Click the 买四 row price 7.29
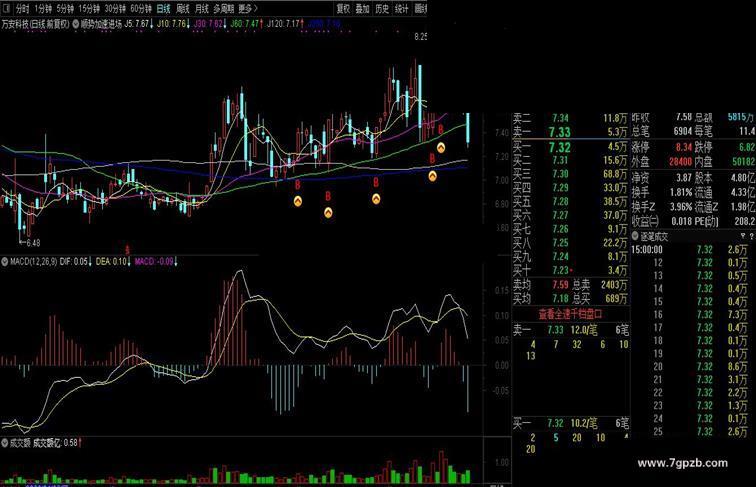This screenshot has height=487, width=756. [x=560, y=188]
